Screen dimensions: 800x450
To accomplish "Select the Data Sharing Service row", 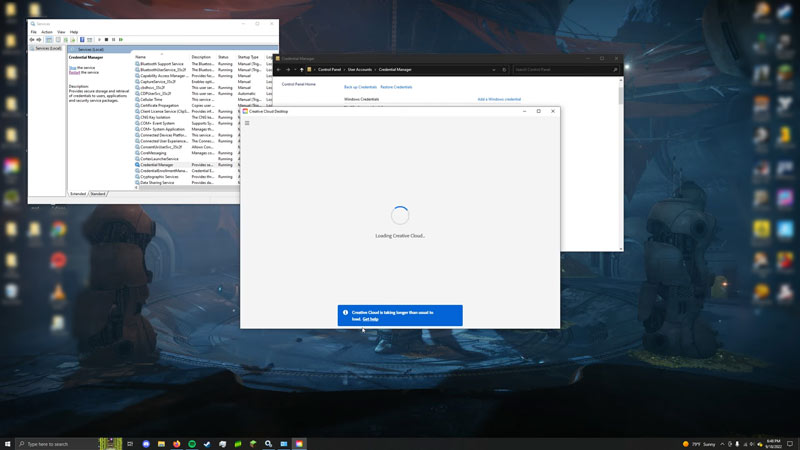I will [187, 183].
